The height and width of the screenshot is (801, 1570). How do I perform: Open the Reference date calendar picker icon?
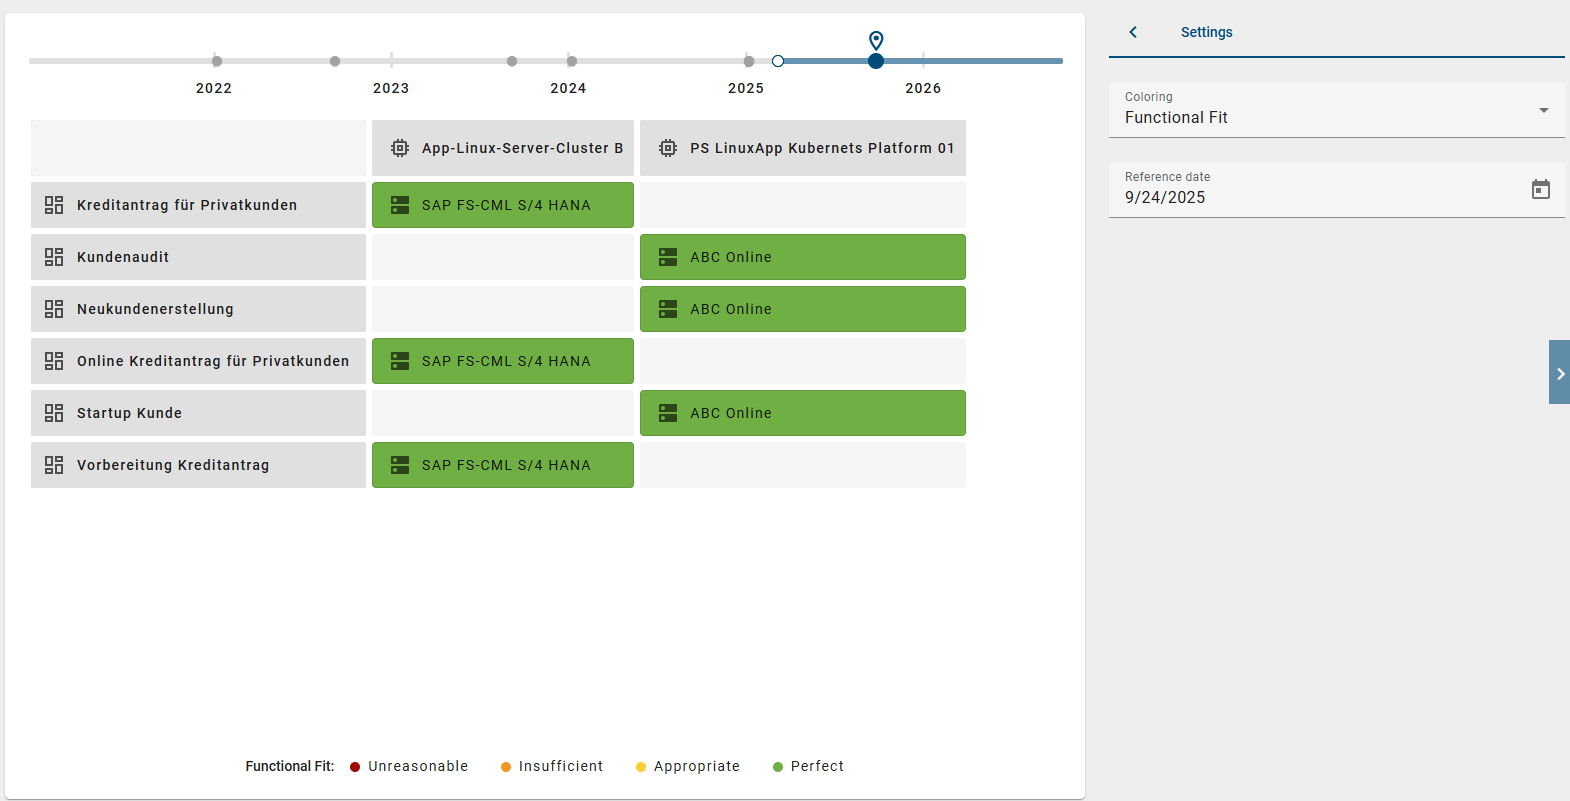(1541, 189)
